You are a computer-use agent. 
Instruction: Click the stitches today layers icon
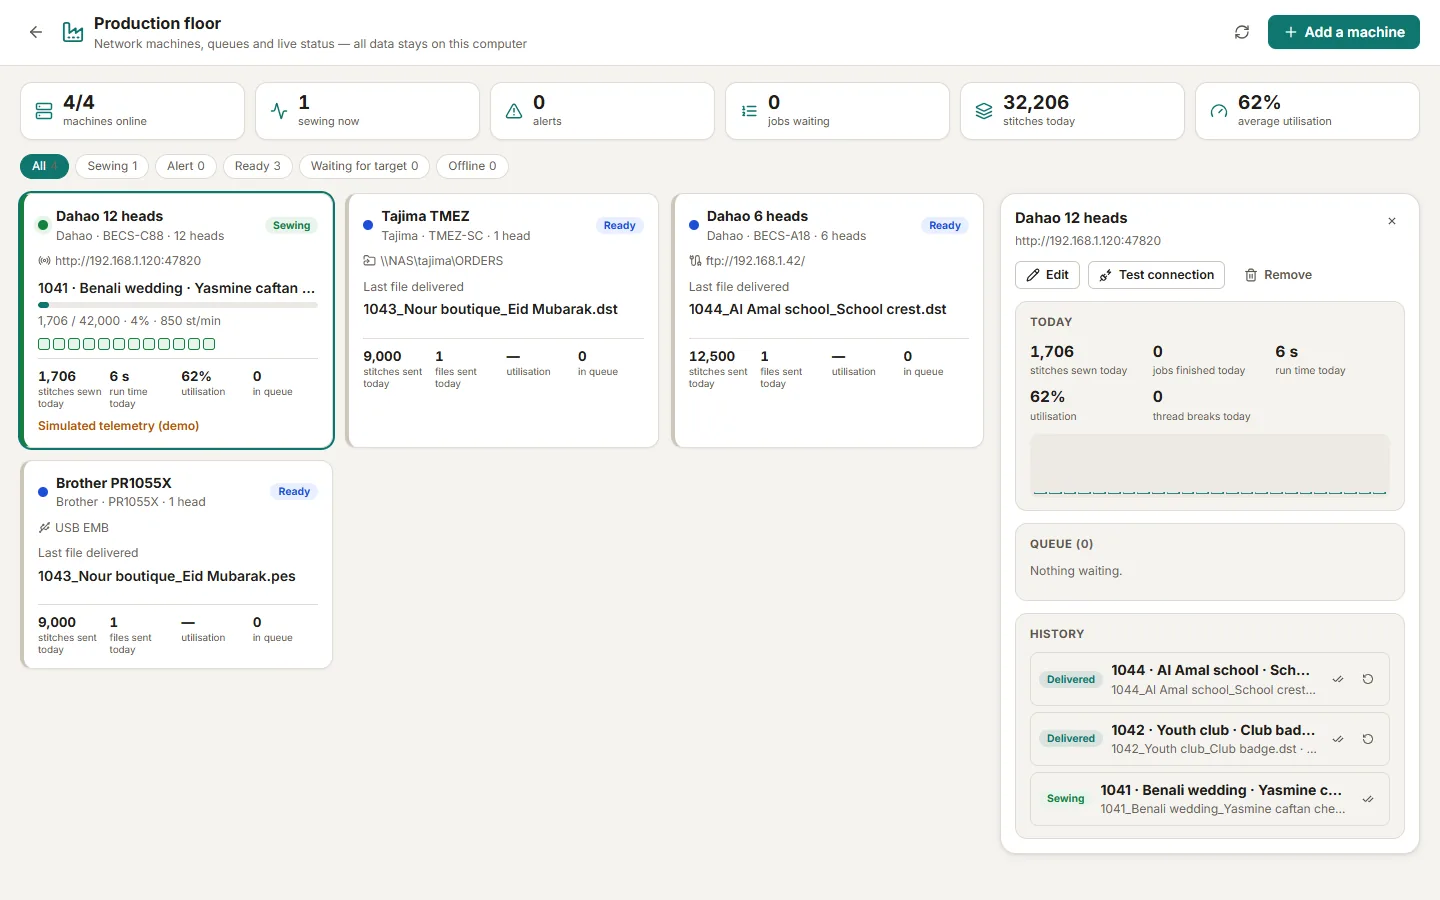[x=984, y=111]
